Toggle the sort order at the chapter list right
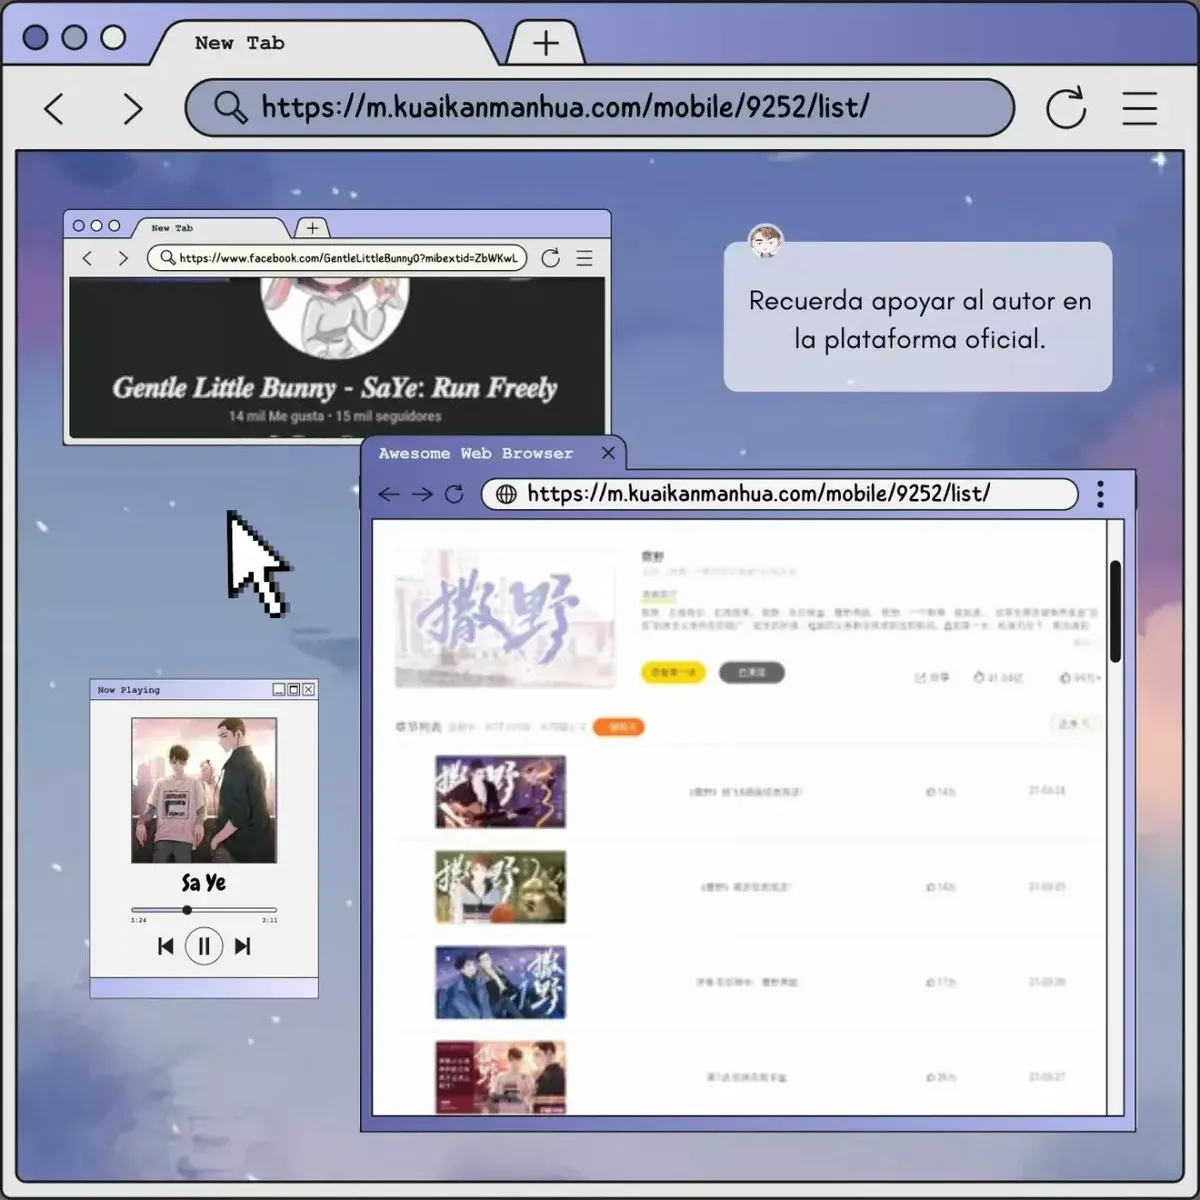This screenshot has width=1200, height=1200. pos(1073,723)
